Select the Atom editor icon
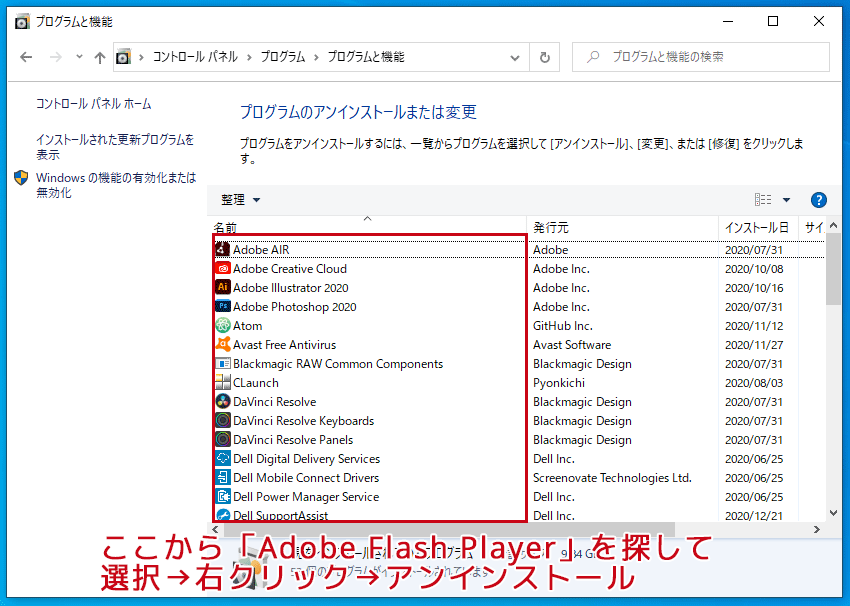 coord(225,325)
